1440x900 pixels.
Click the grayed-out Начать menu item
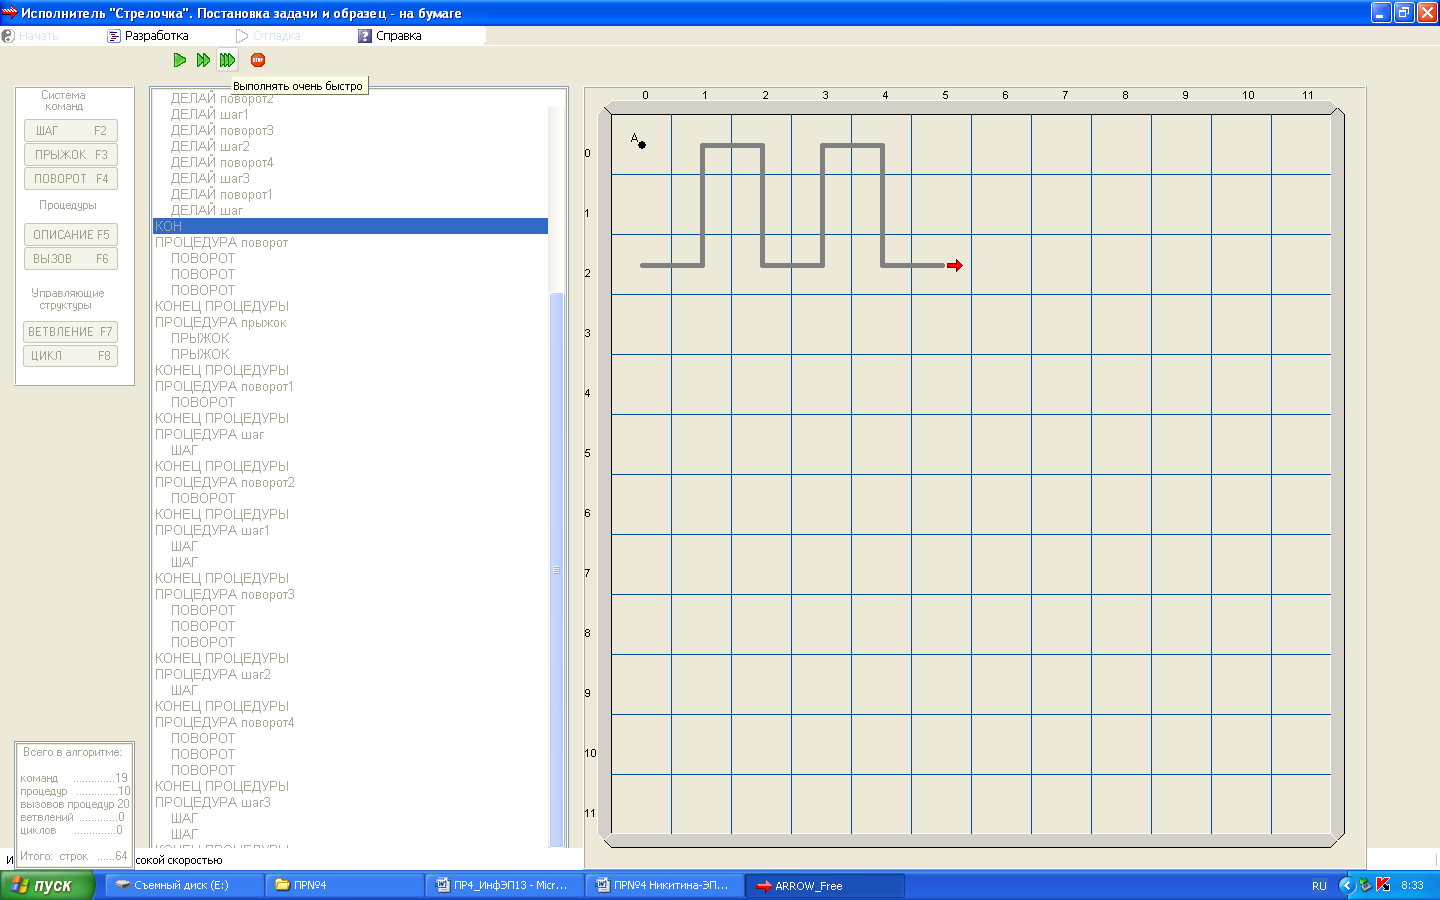point(30,36)
